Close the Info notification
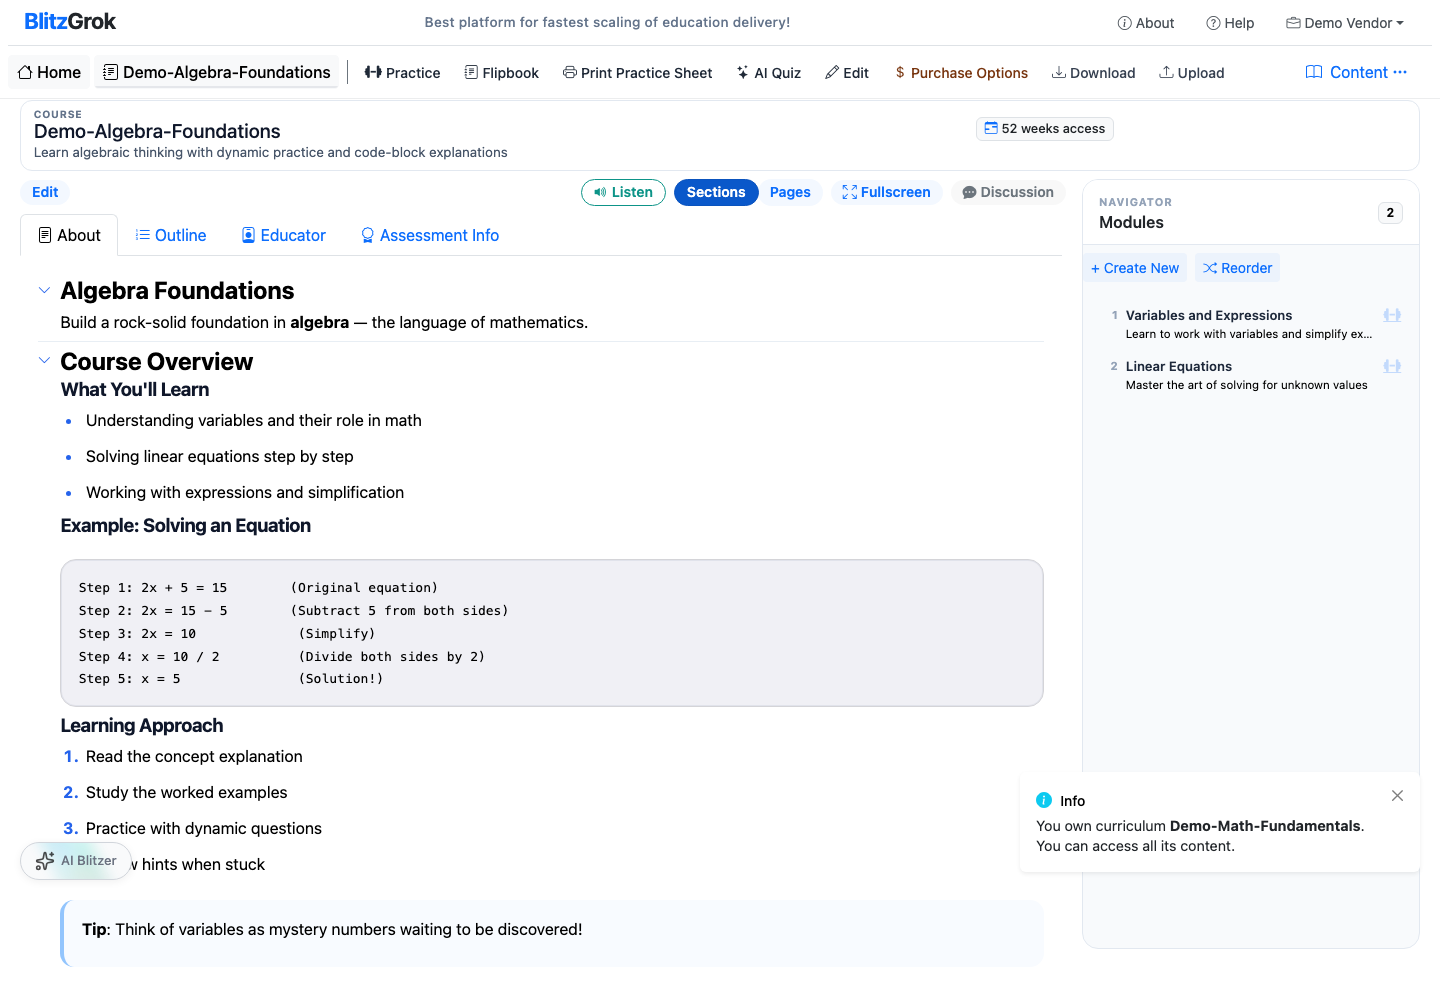 (x=1397, y=796)
